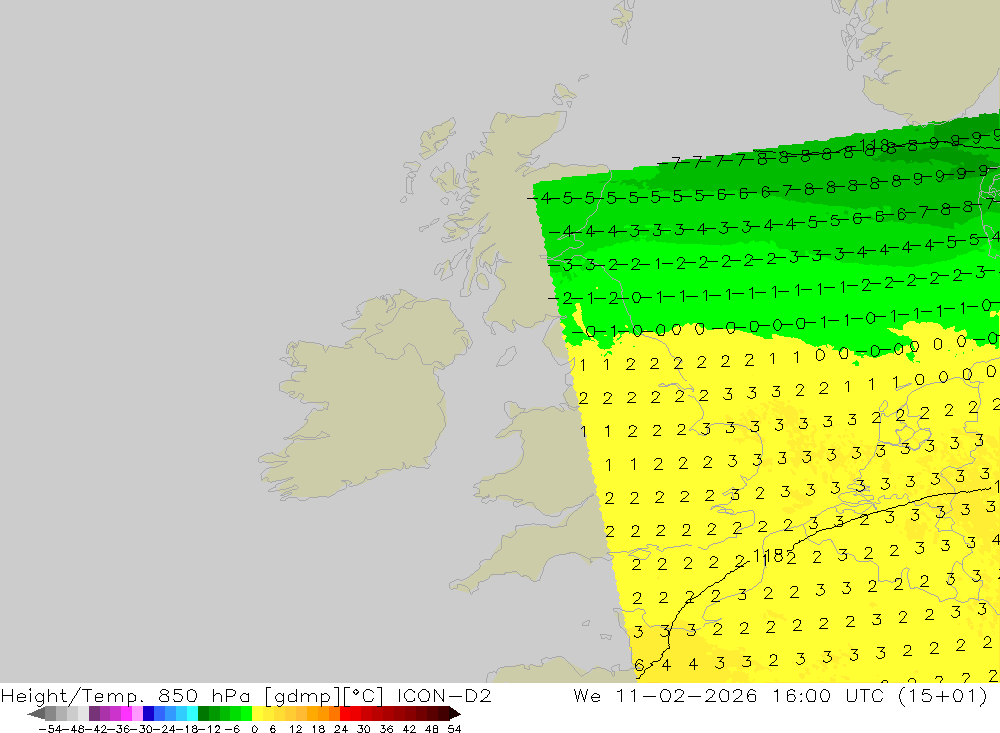Click the left gray arrow of color scale
The image size is (1000, 733).
tap(36, 714)
